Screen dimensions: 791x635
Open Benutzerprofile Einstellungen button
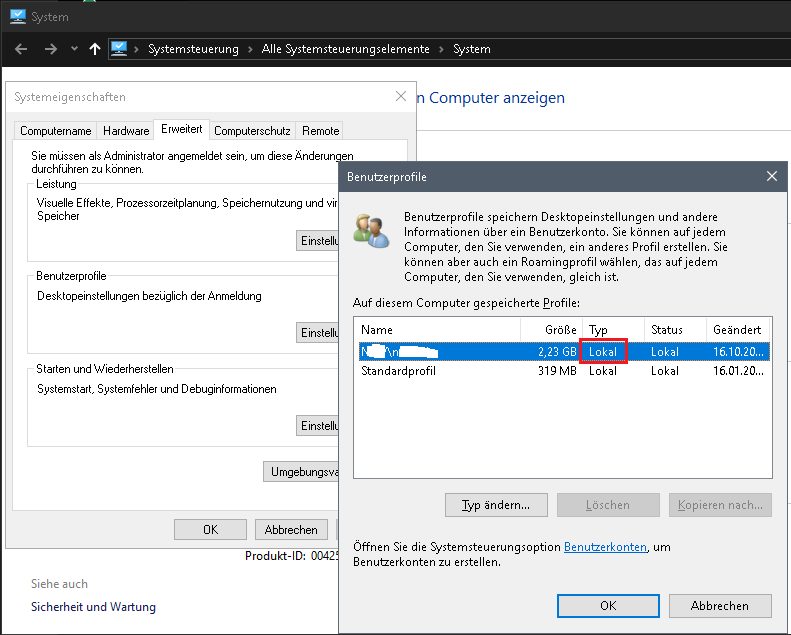318,333
